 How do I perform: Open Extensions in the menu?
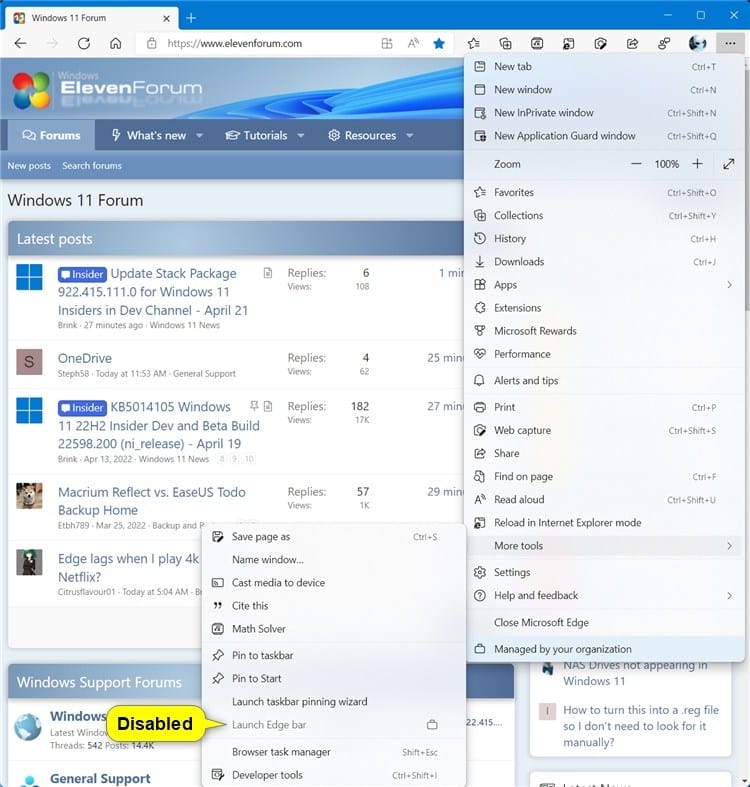coord(604,308)
